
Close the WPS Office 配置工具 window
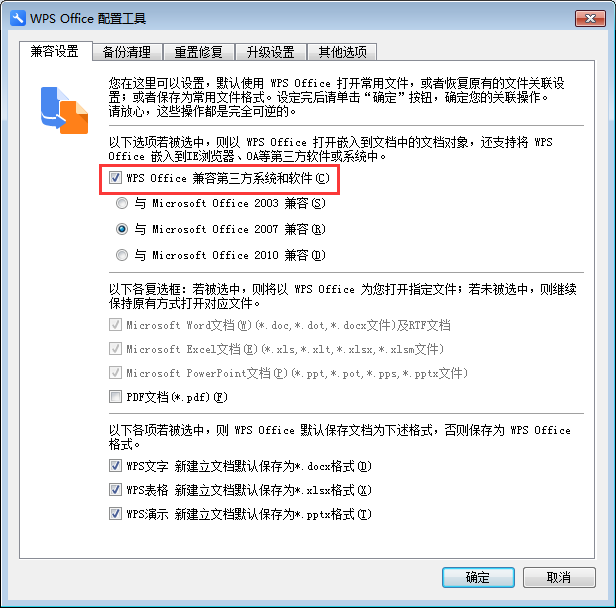tap(590, 18)
